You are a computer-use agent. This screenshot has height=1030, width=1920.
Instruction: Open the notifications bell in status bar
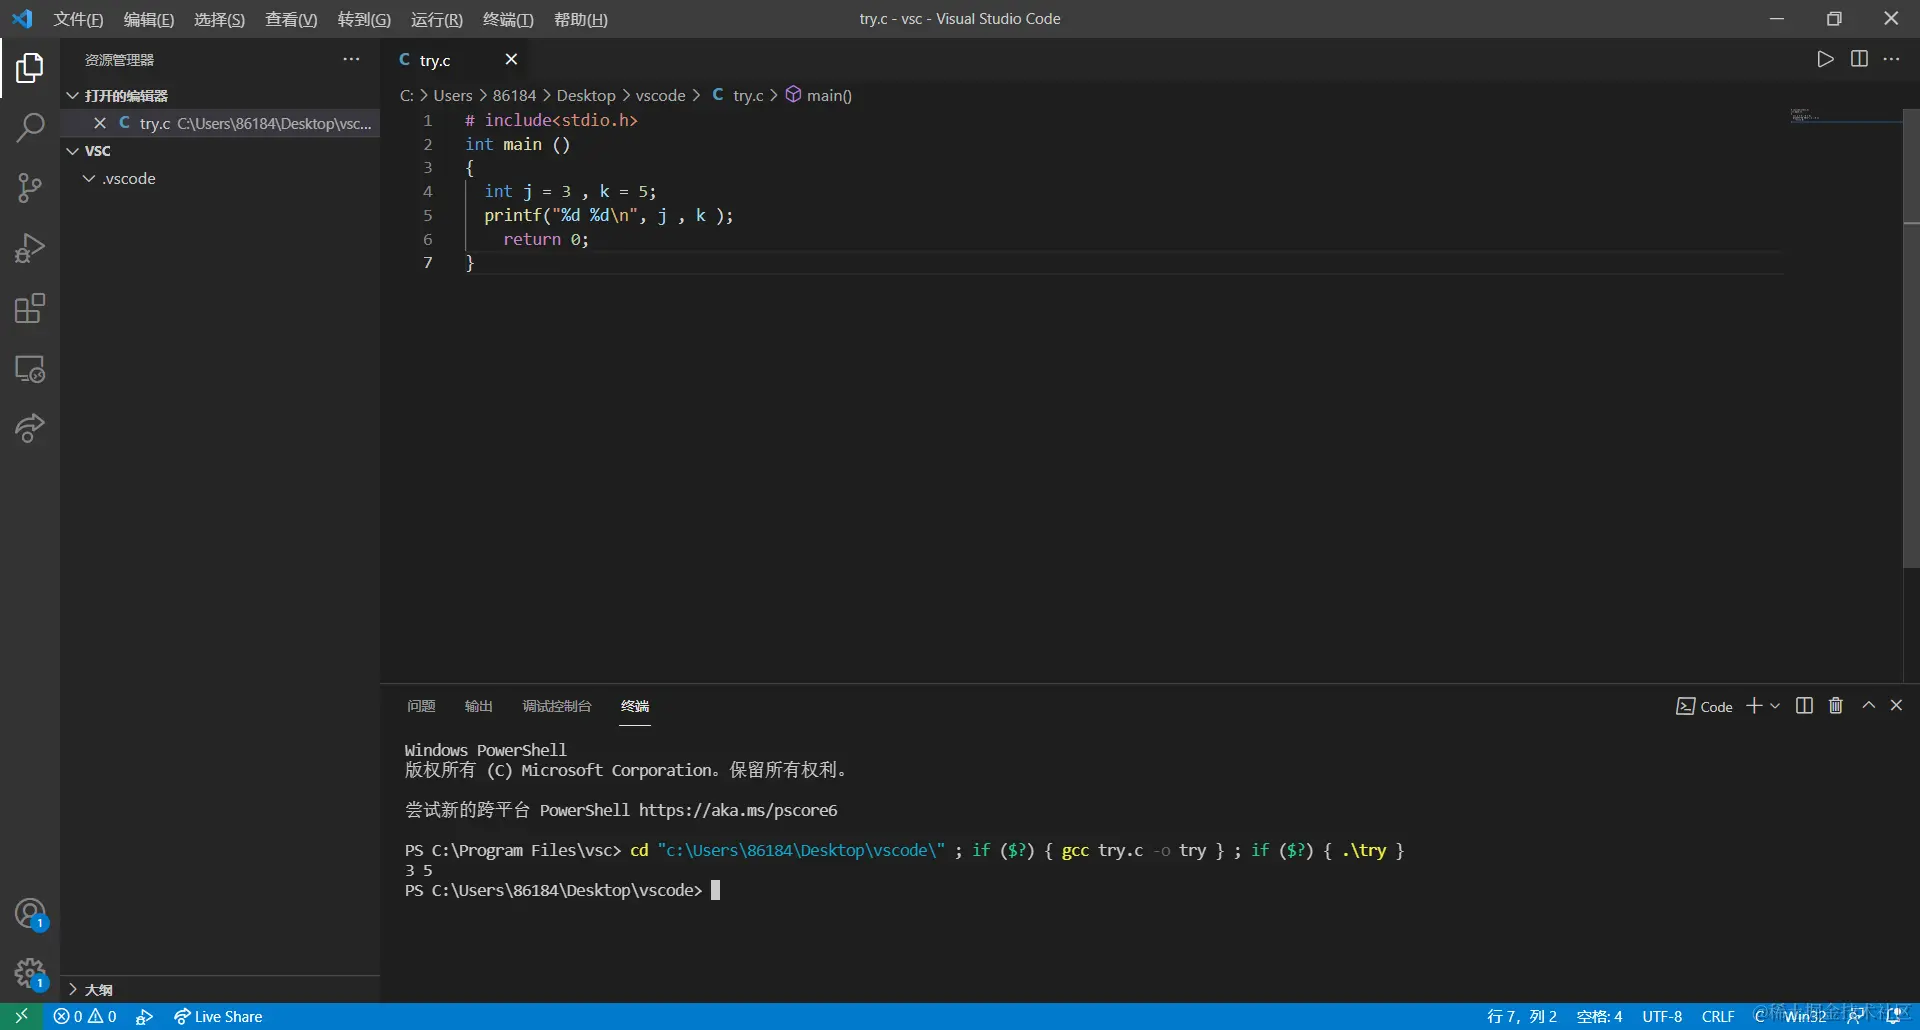pos(1894,1016)
